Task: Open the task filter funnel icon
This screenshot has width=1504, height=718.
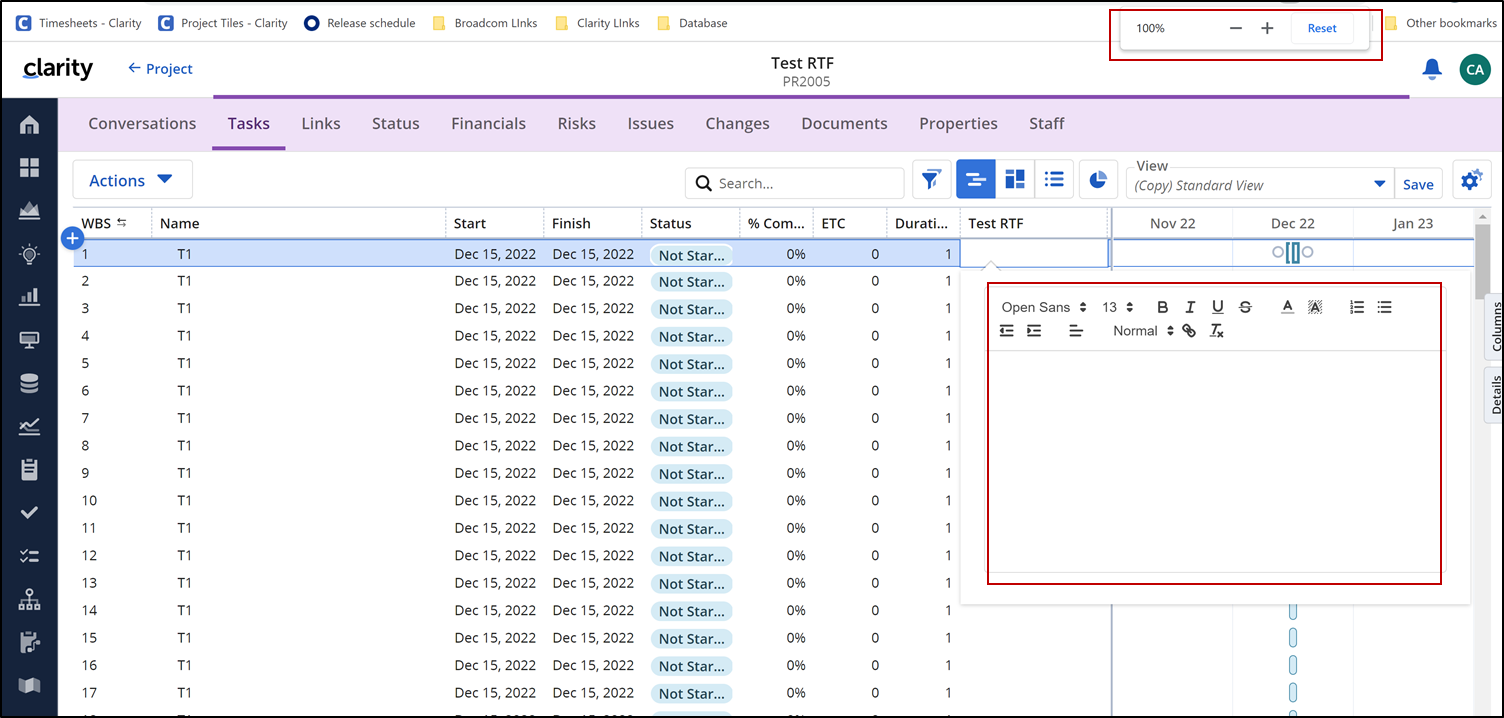Action: (x=931, y=180)
